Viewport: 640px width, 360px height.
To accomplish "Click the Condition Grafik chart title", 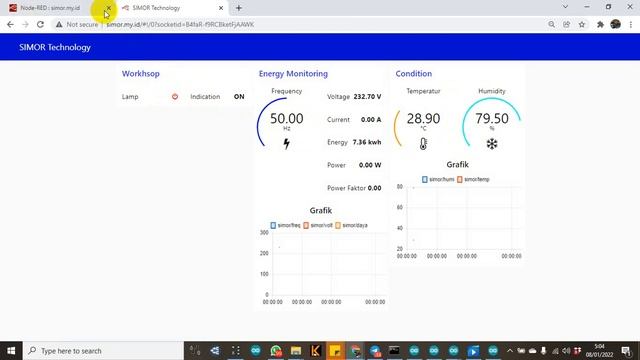I will tap(457, 164).
